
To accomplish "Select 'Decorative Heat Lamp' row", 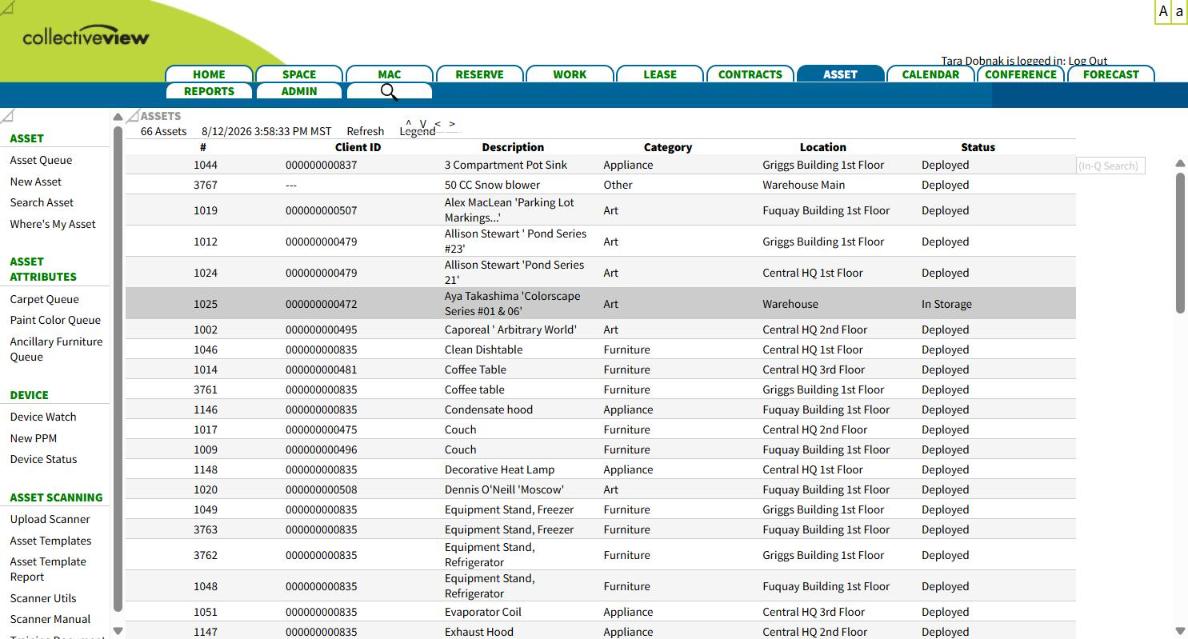I will (600, 469).
